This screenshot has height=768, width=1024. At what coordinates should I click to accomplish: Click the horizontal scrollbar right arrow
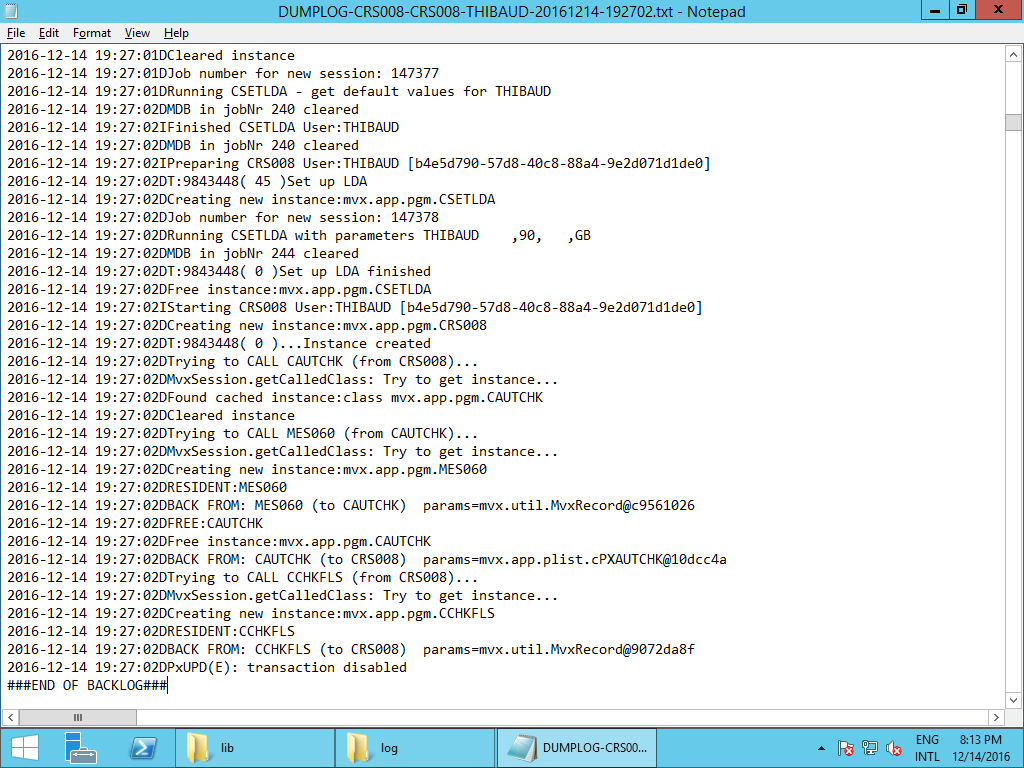click(995, 718)
